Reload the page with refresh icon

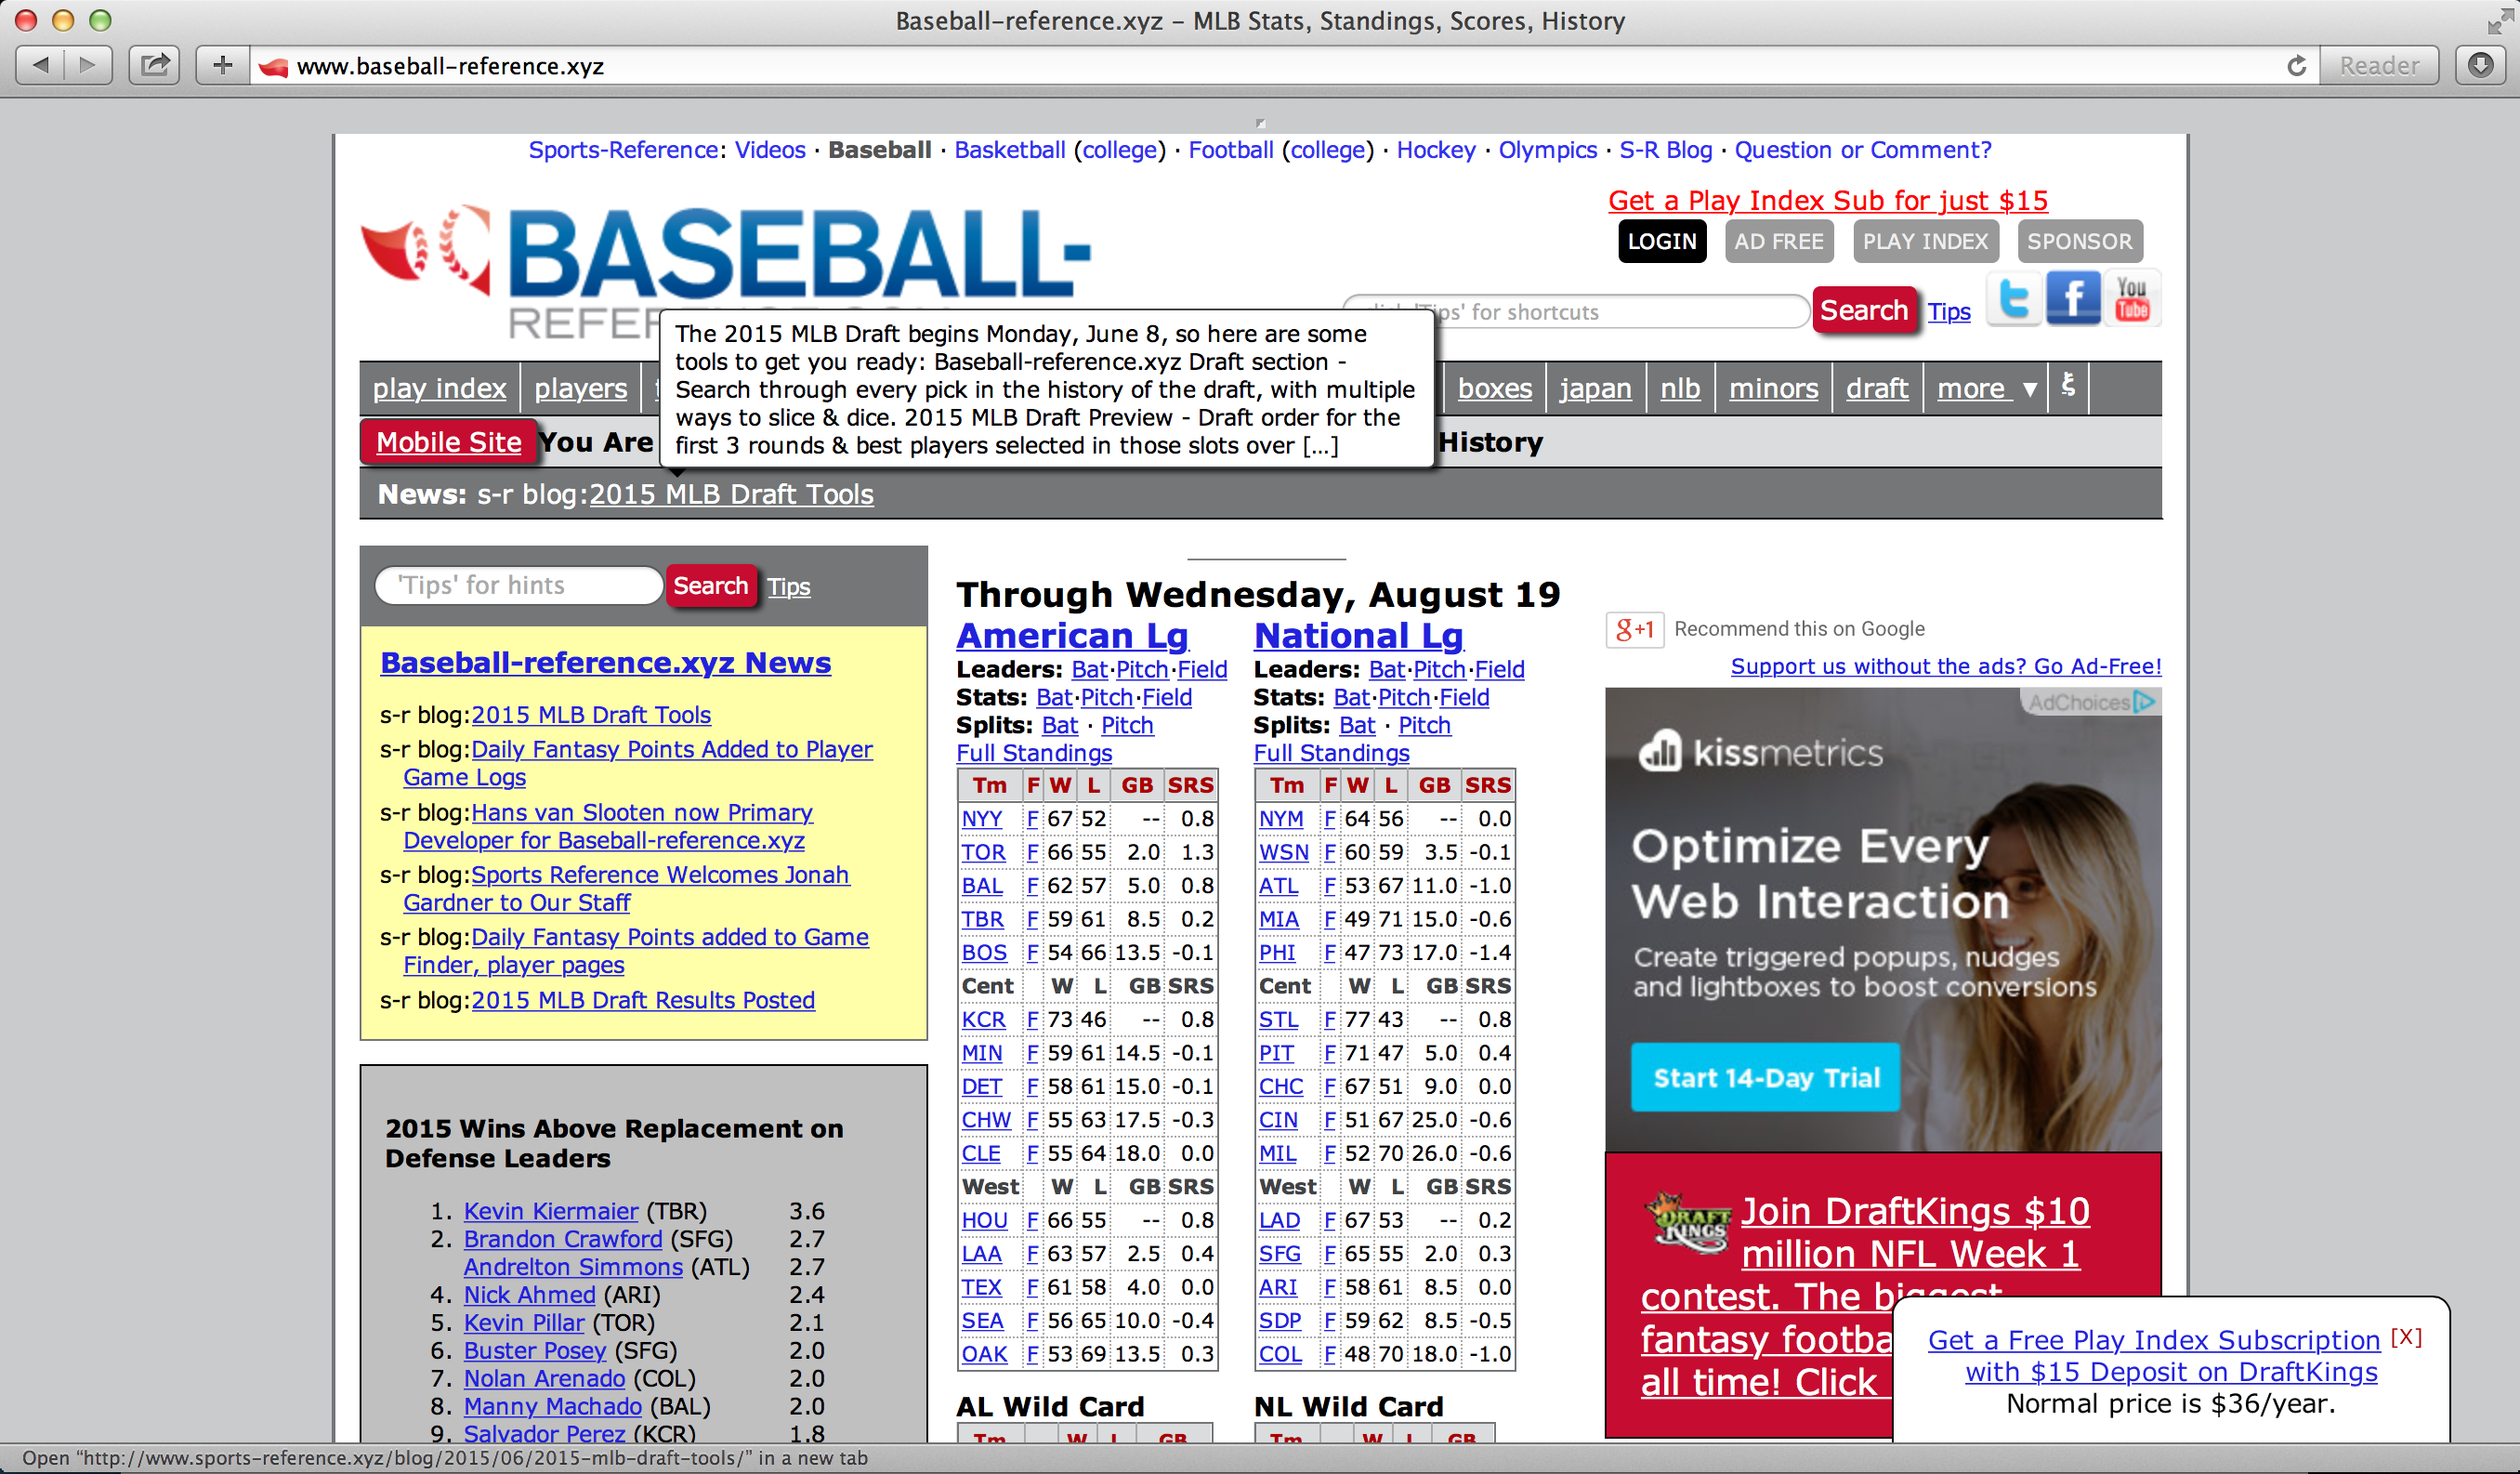pyautogui.click(x=2296, y=66)
